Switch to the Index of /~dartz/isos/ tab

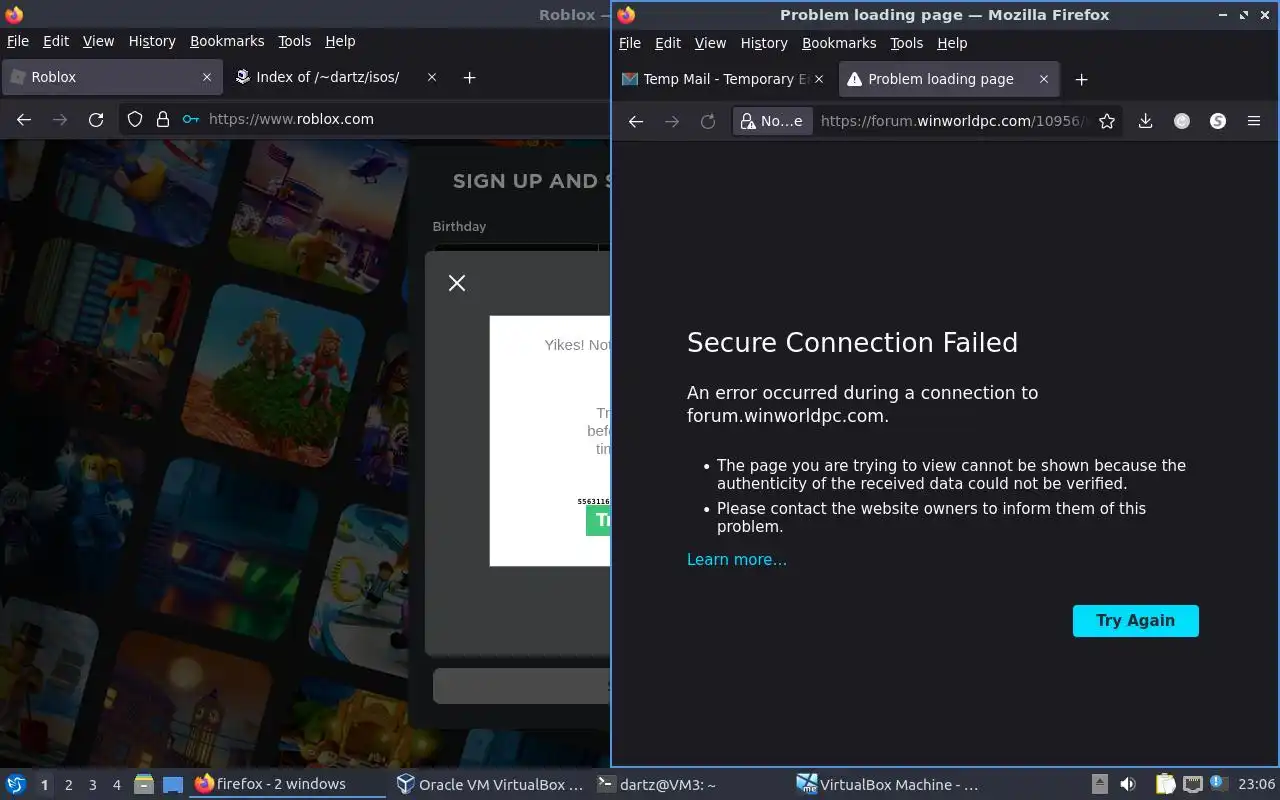click(x=336, y=77)
